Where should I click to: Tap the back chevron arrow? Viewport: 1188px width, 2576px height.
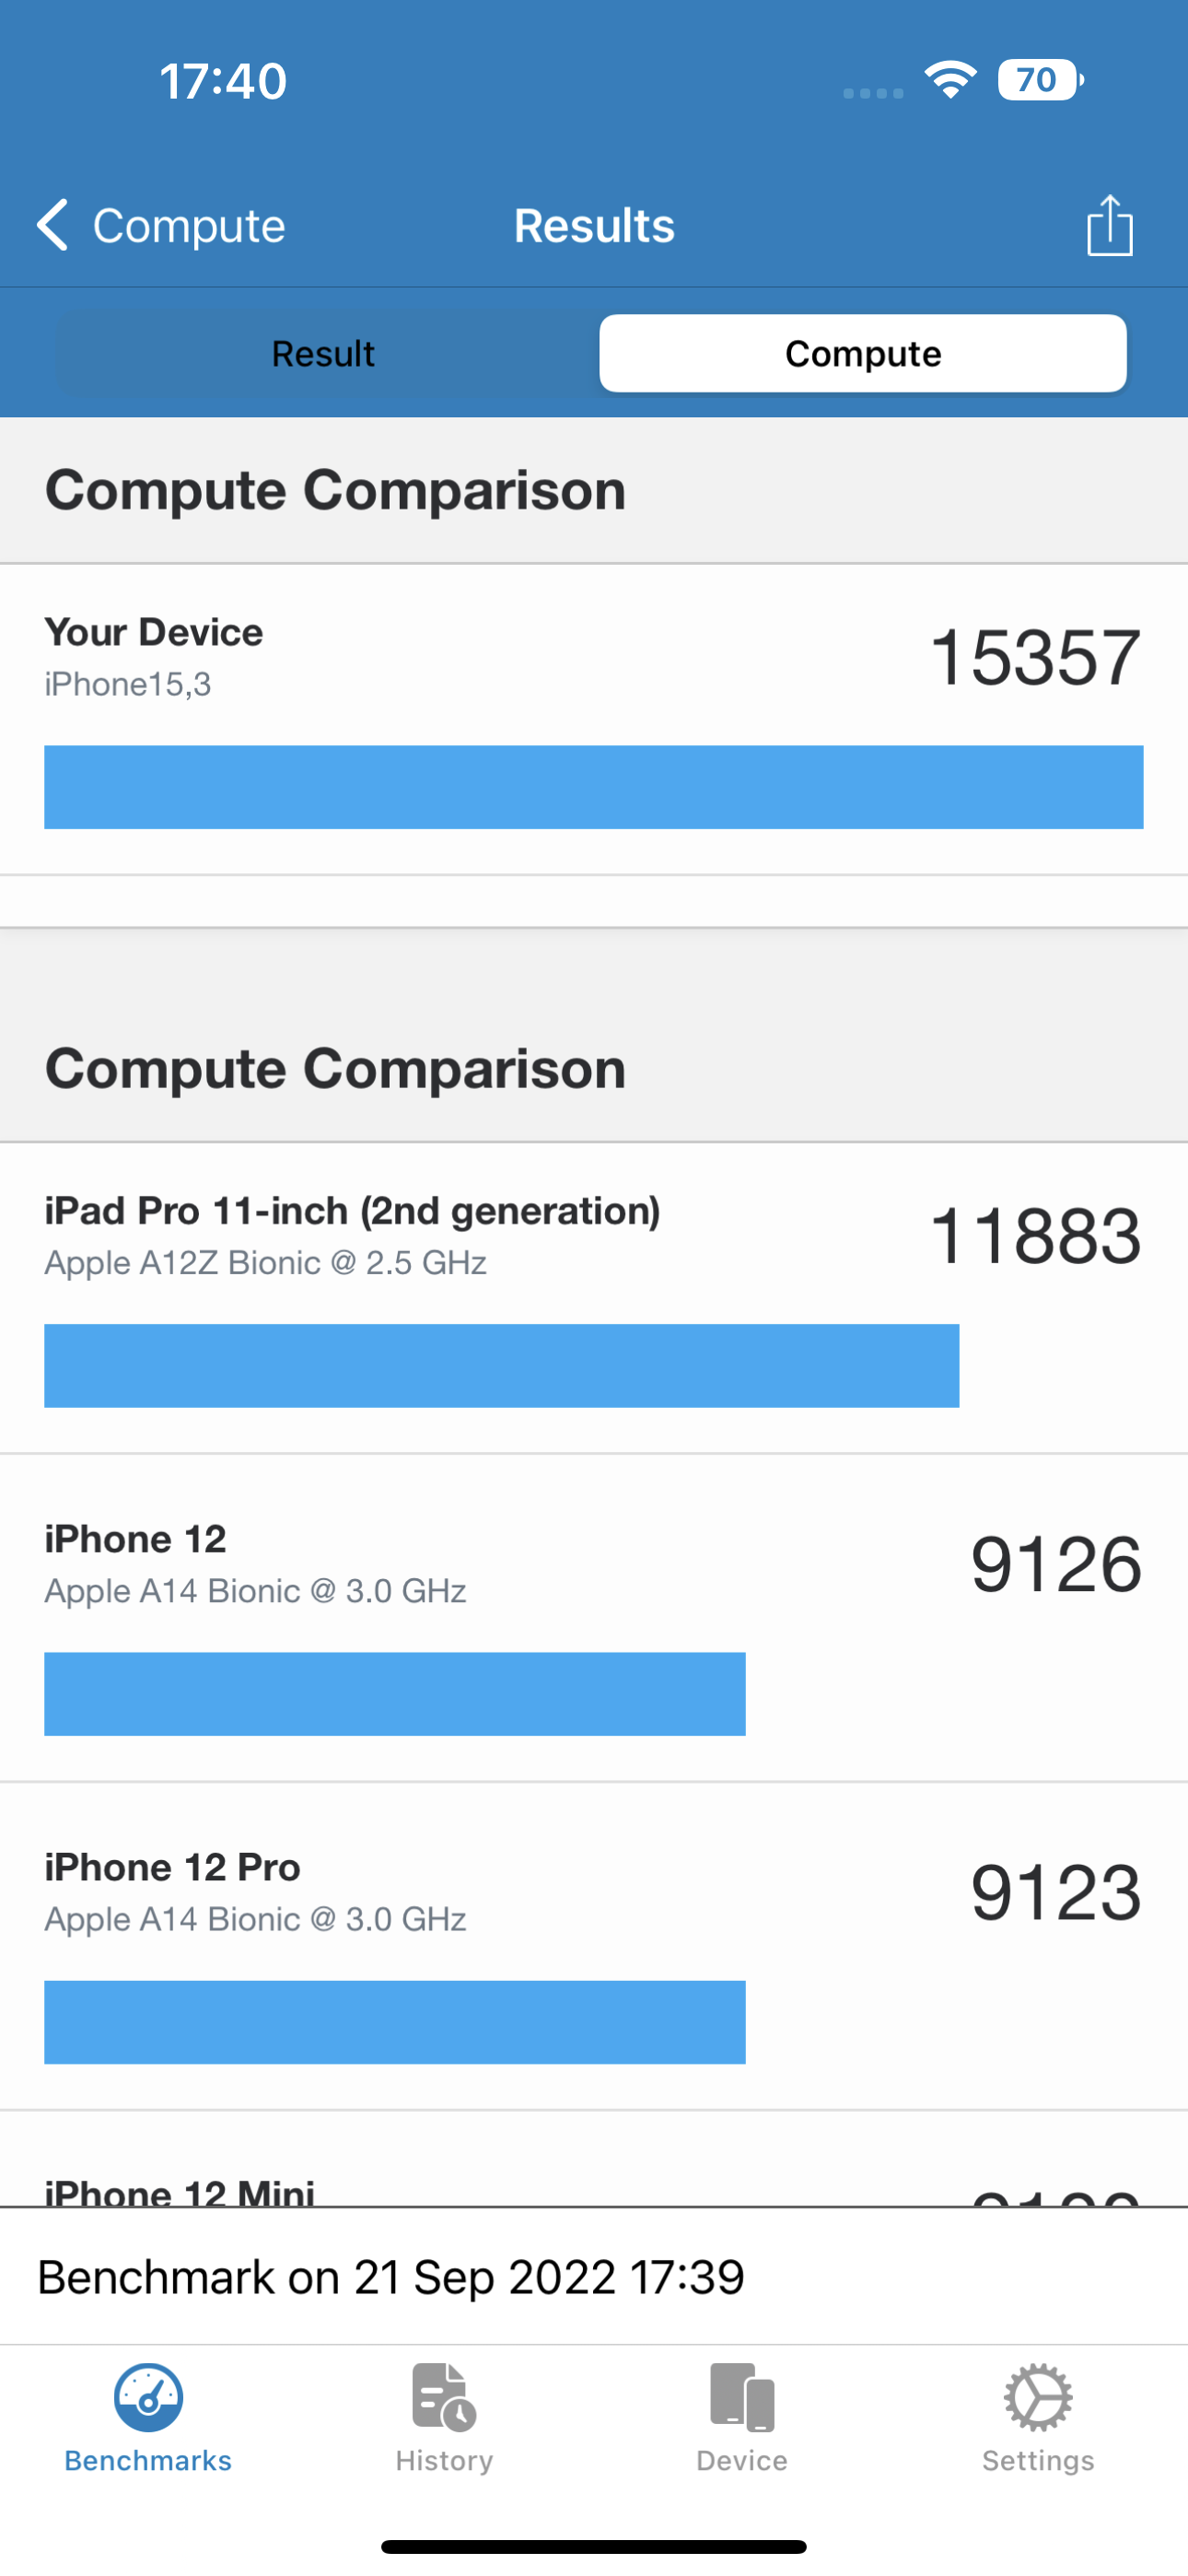pos(52,224)
